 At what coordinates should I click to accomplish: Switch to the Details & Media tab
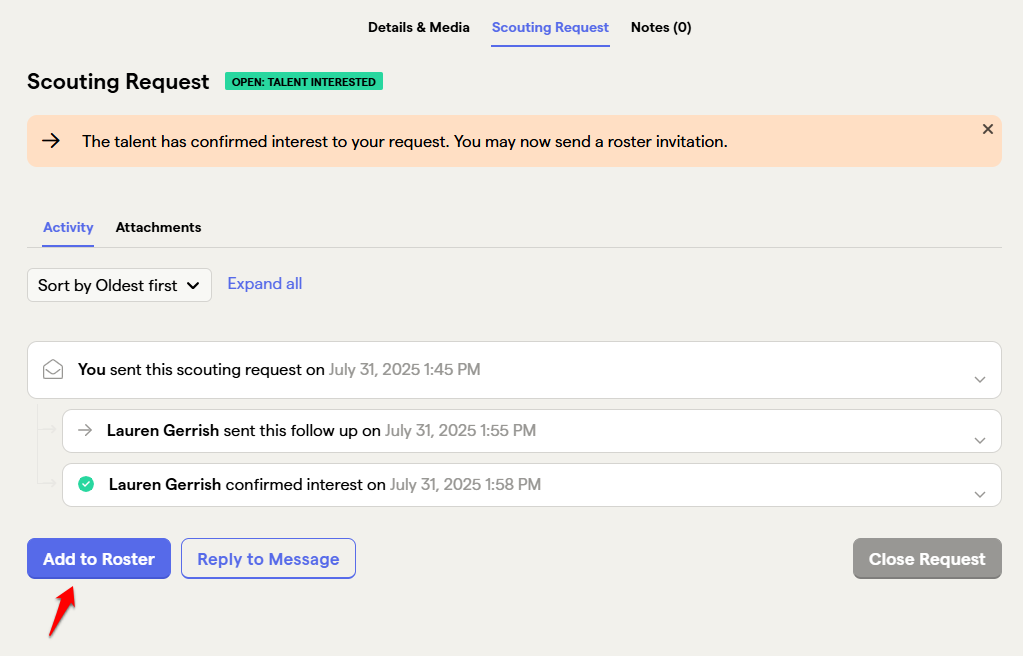419,27
